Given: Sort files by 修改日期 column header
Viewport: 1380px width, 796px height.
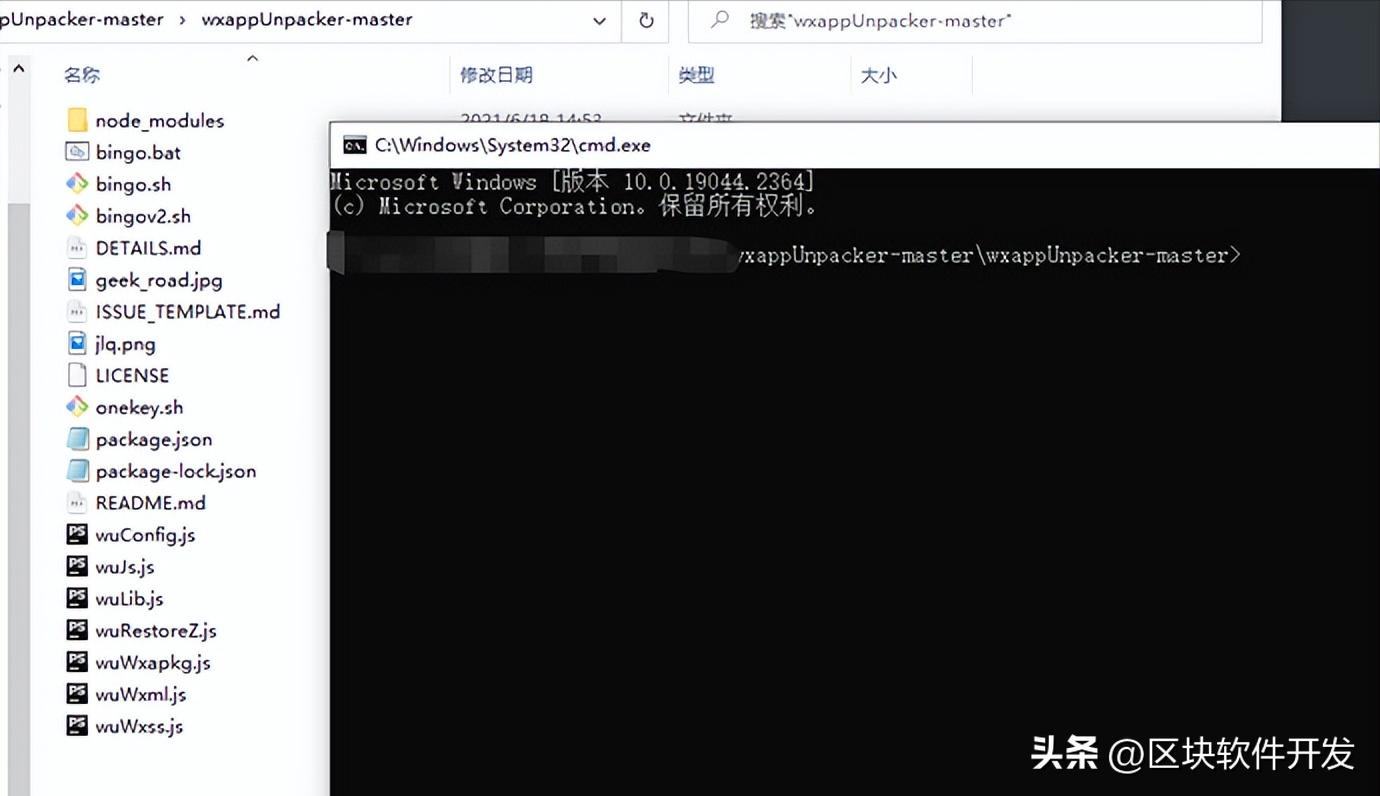Looking at the screenshot, I should point(498,74).
